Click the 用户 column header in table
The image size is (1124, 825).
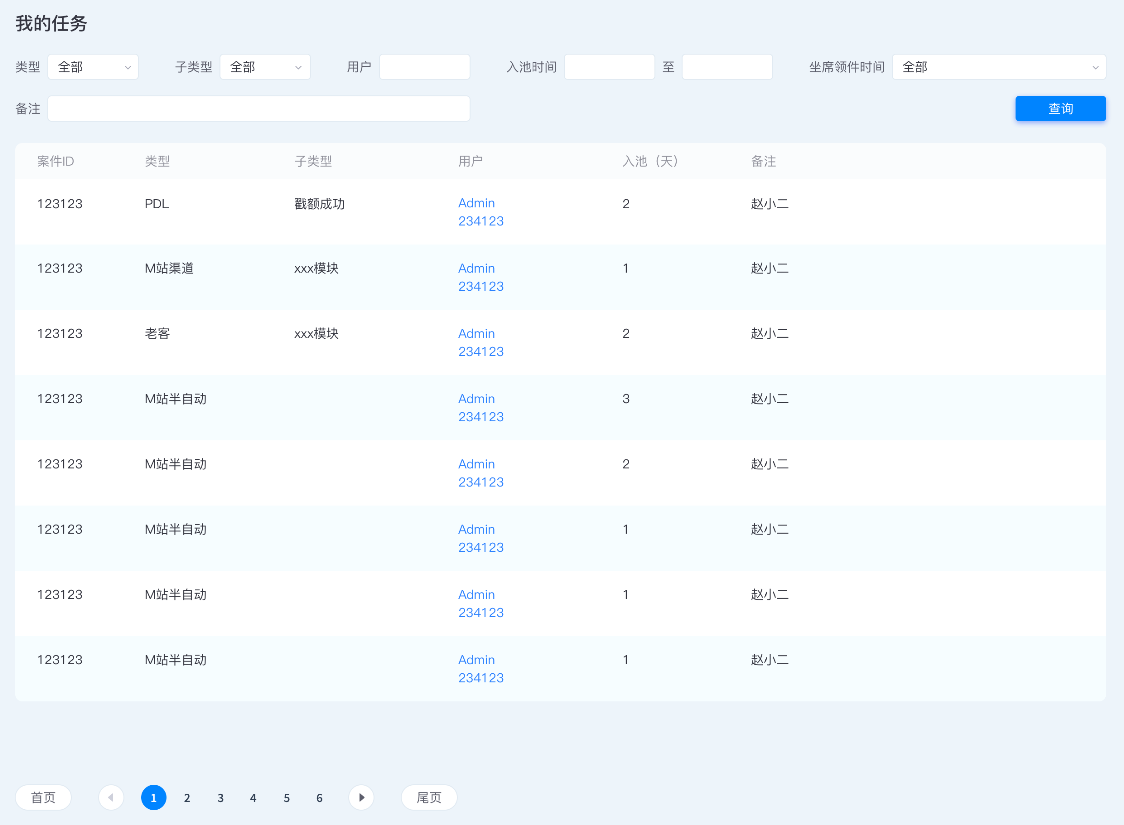click(x=470, y=162)
